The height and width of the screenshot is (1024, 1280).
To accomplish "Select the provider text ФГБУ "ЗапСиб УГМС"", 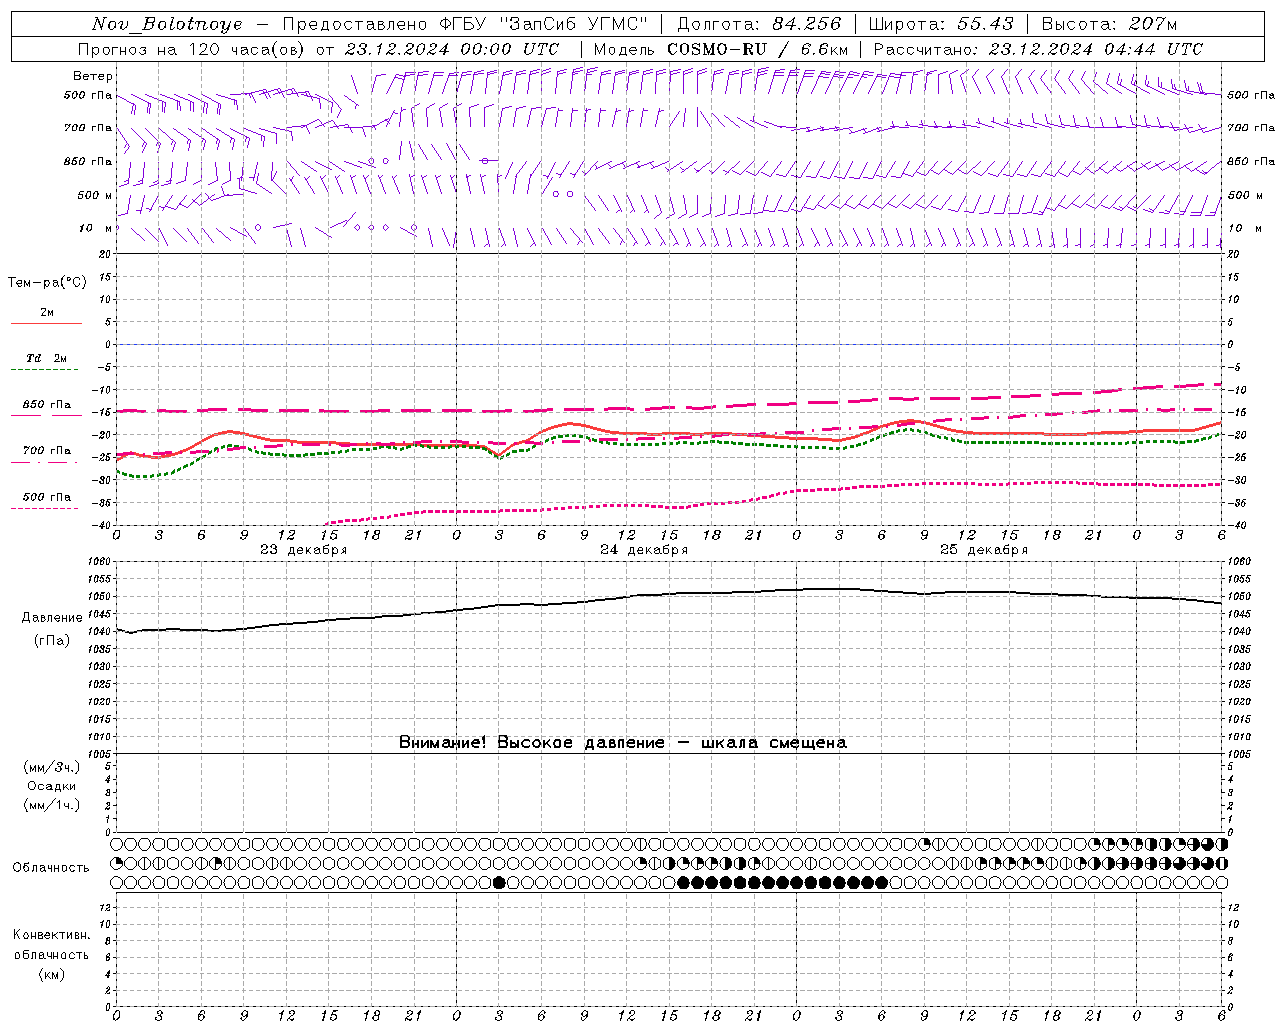I will 543,24.
